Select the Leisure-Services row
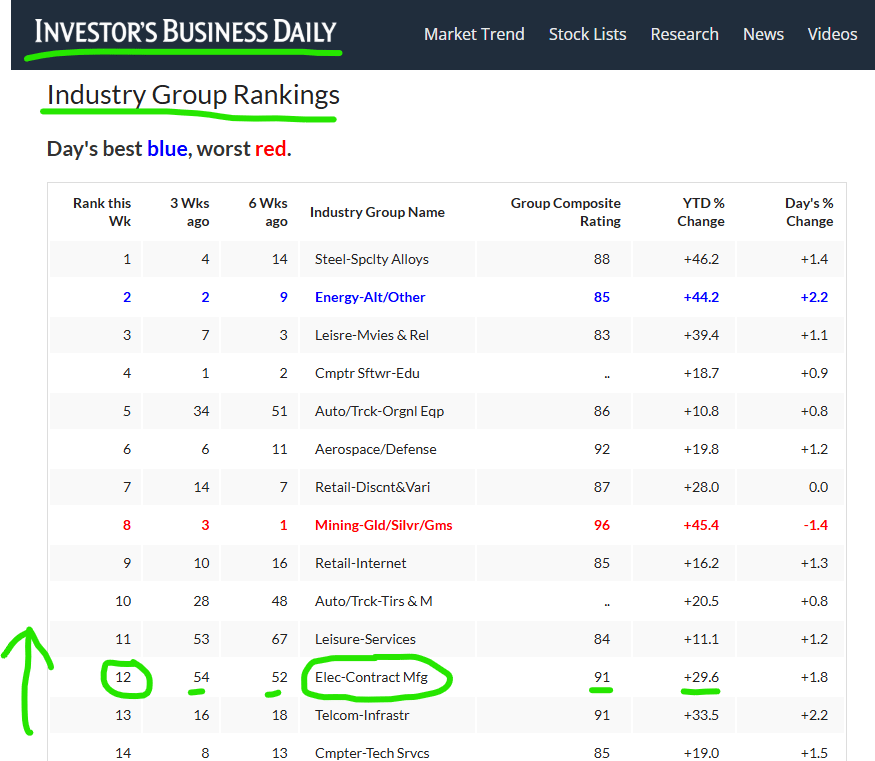 tap(447, 639)
